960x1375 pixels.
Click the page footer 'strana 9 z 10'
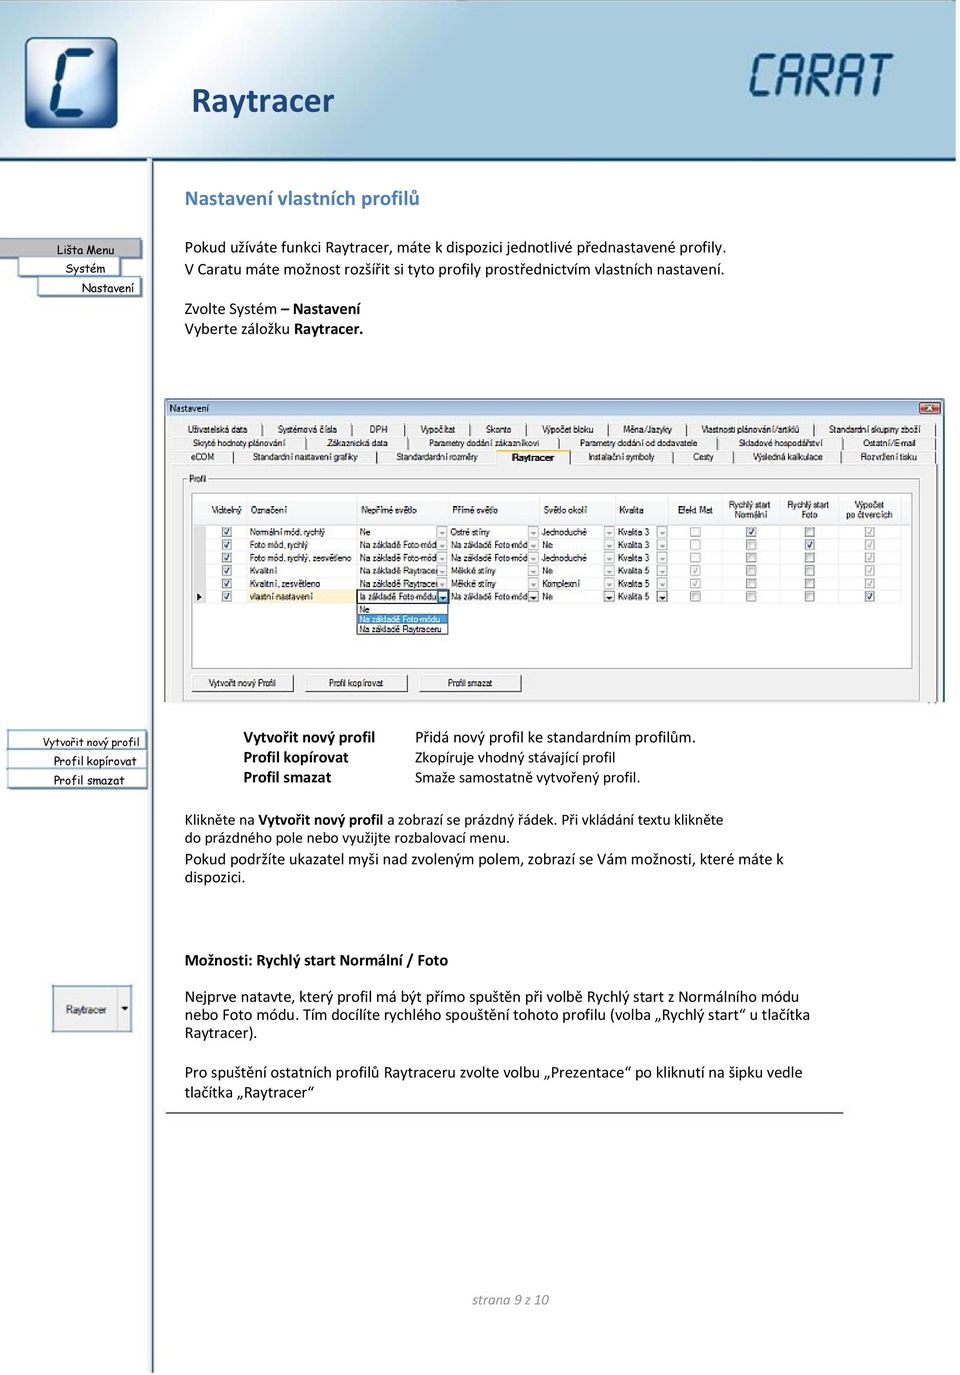(x=510, y=1300)
